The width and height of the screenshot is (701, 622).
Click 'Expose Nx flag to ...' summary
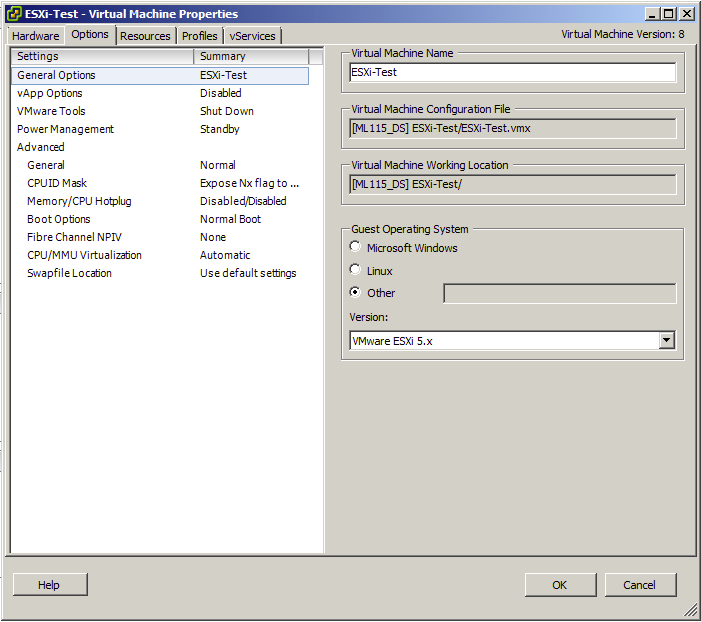tap(249, 183)
